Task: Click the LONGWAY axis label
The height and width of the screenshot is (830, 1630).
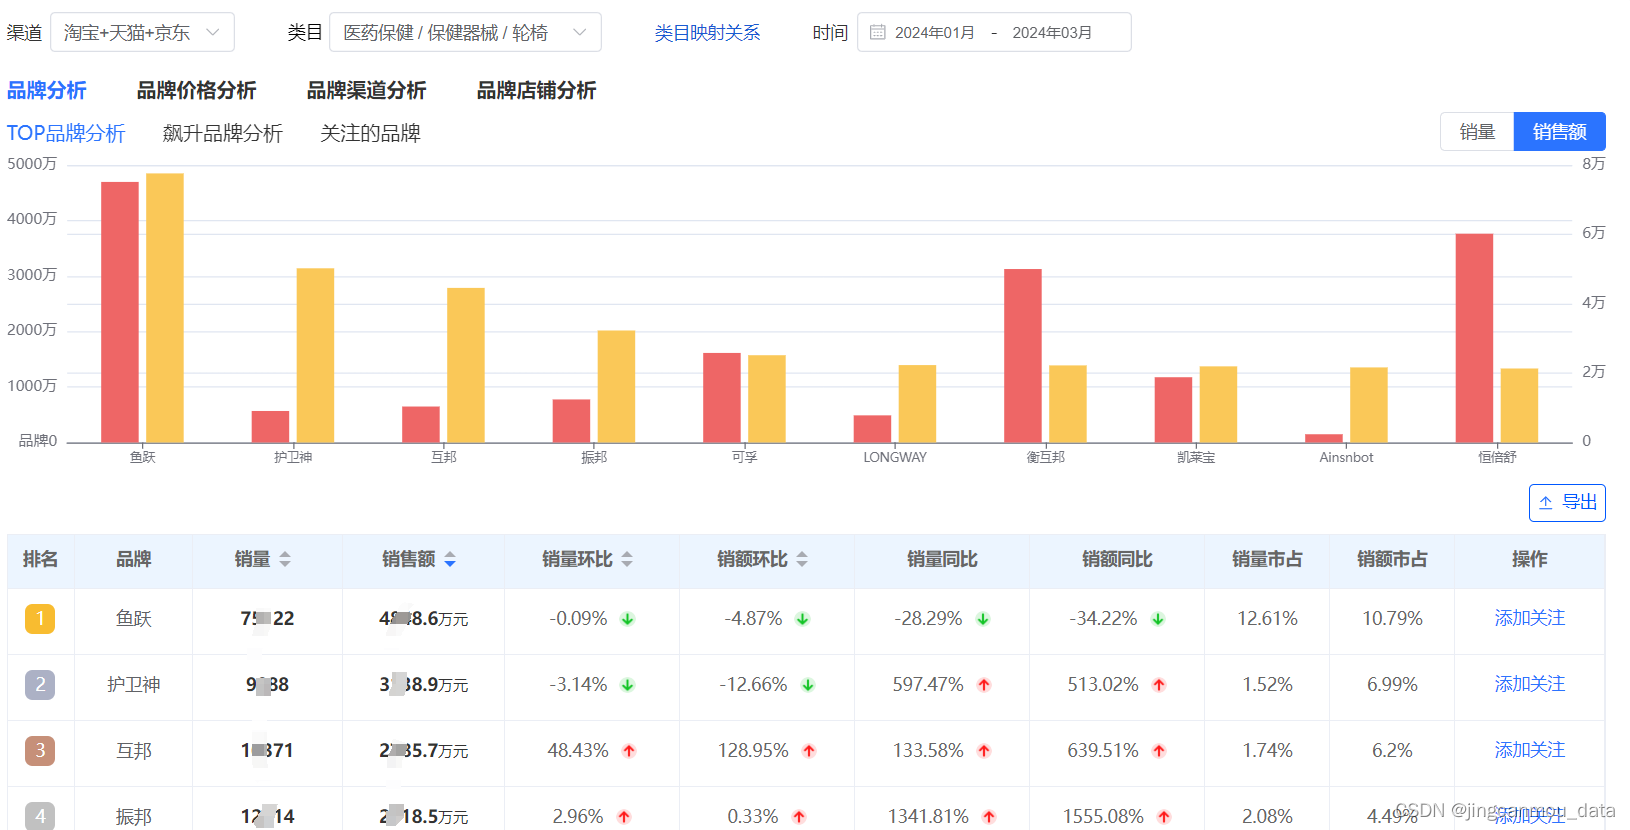Action: click(895, 457)
